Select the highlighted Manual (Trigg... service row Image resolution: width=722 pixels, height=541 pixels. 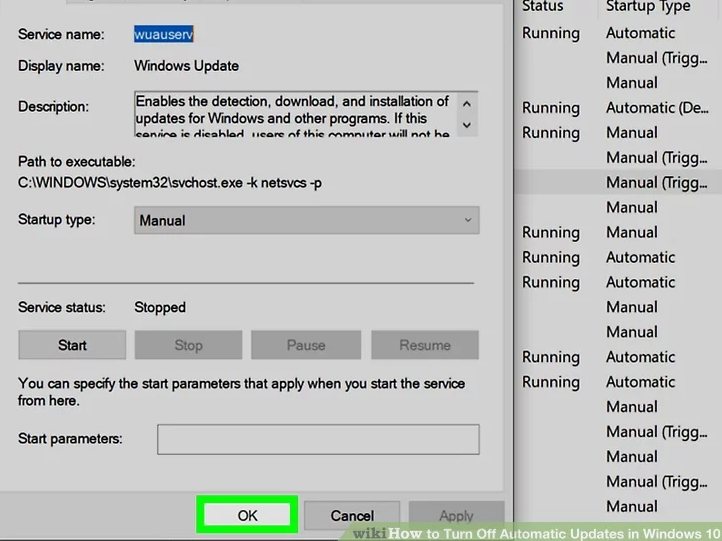pyautogui.click(x=620, y=182)
